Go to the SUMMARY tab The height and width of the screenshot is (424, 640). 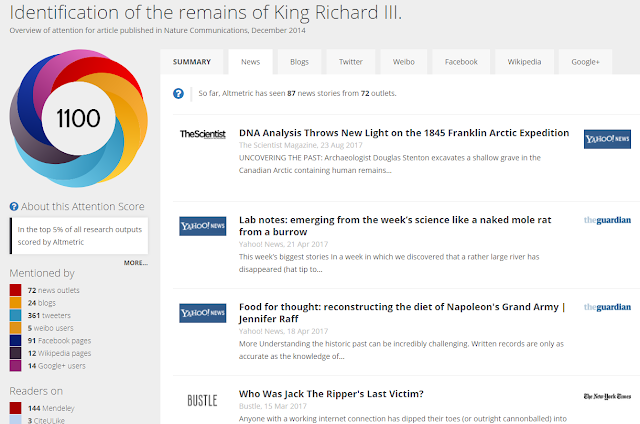point(192,62)
